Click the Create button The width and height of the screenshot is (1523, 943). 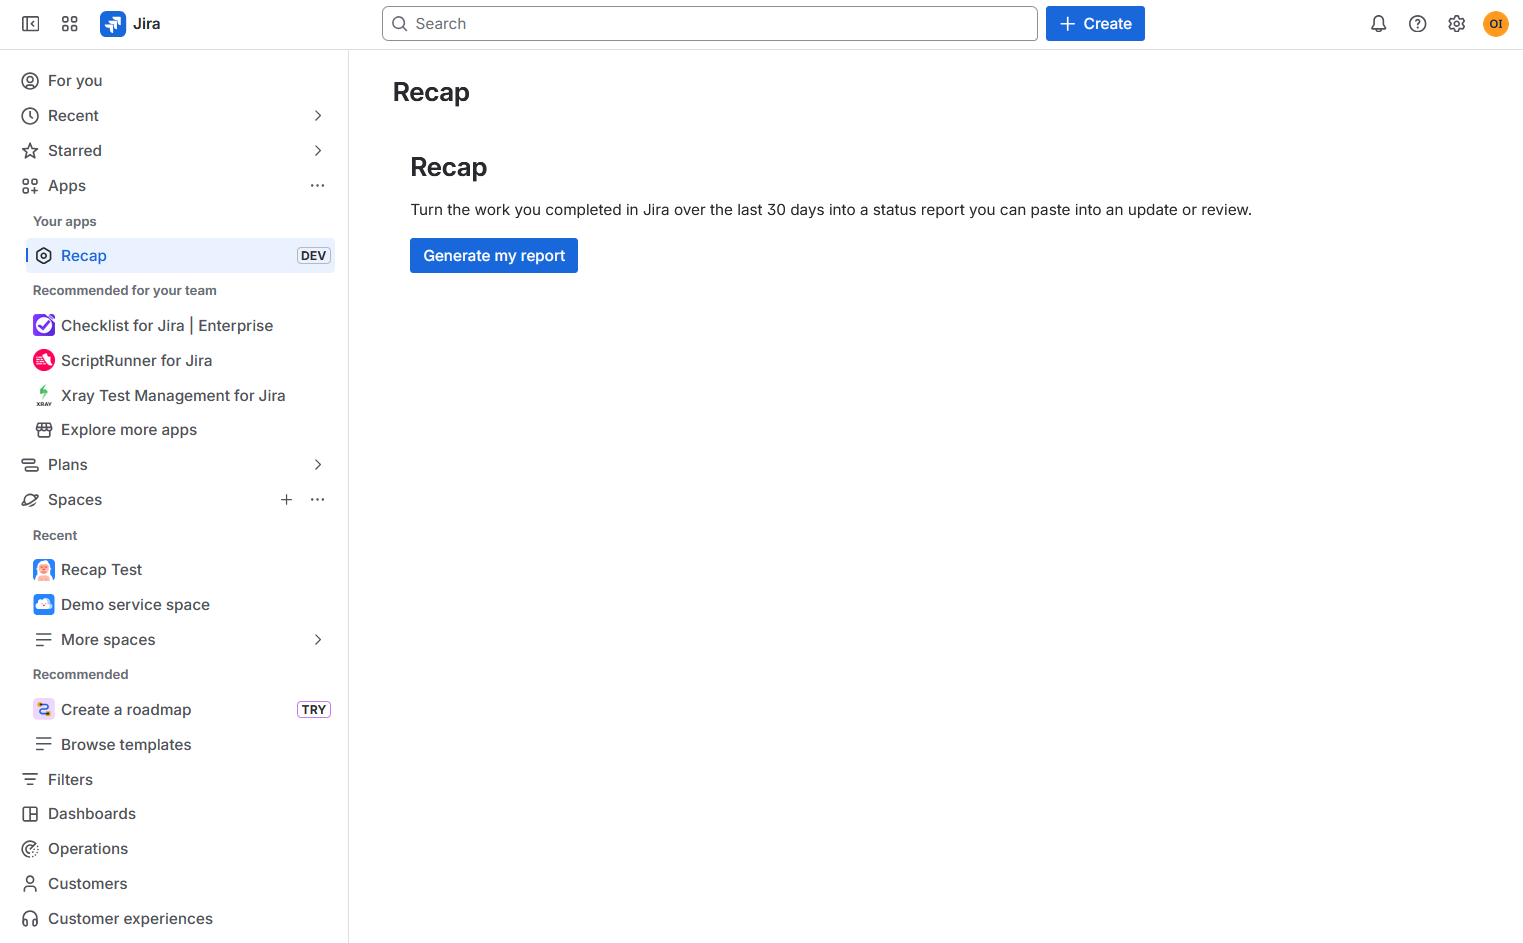pyautogui.click(x=1095, y=24)
